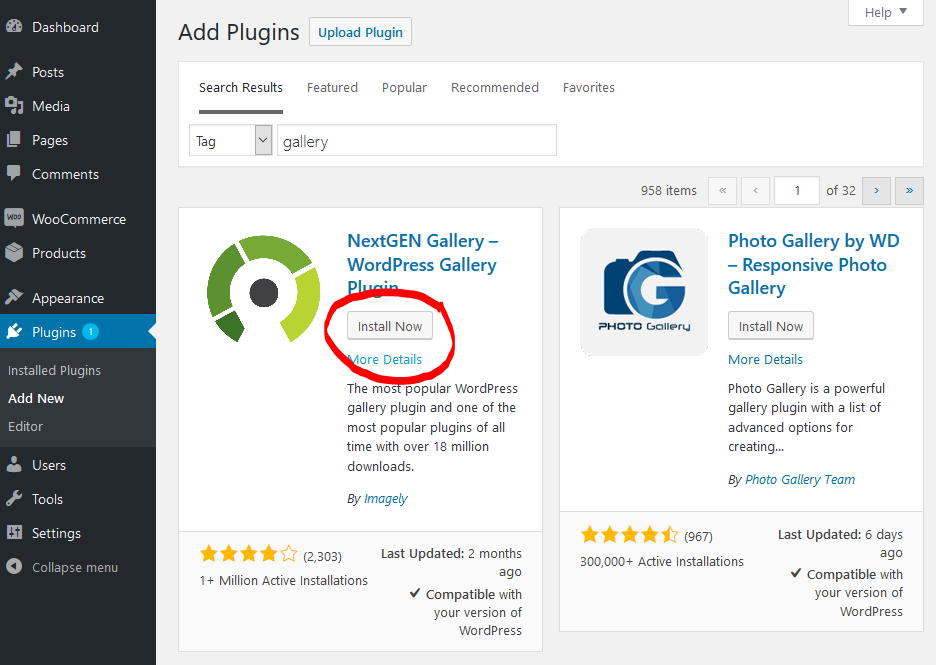Click the 'Add Plugins' page heading
This screenshot has height=665, width=936.
[x=239, y=32]
